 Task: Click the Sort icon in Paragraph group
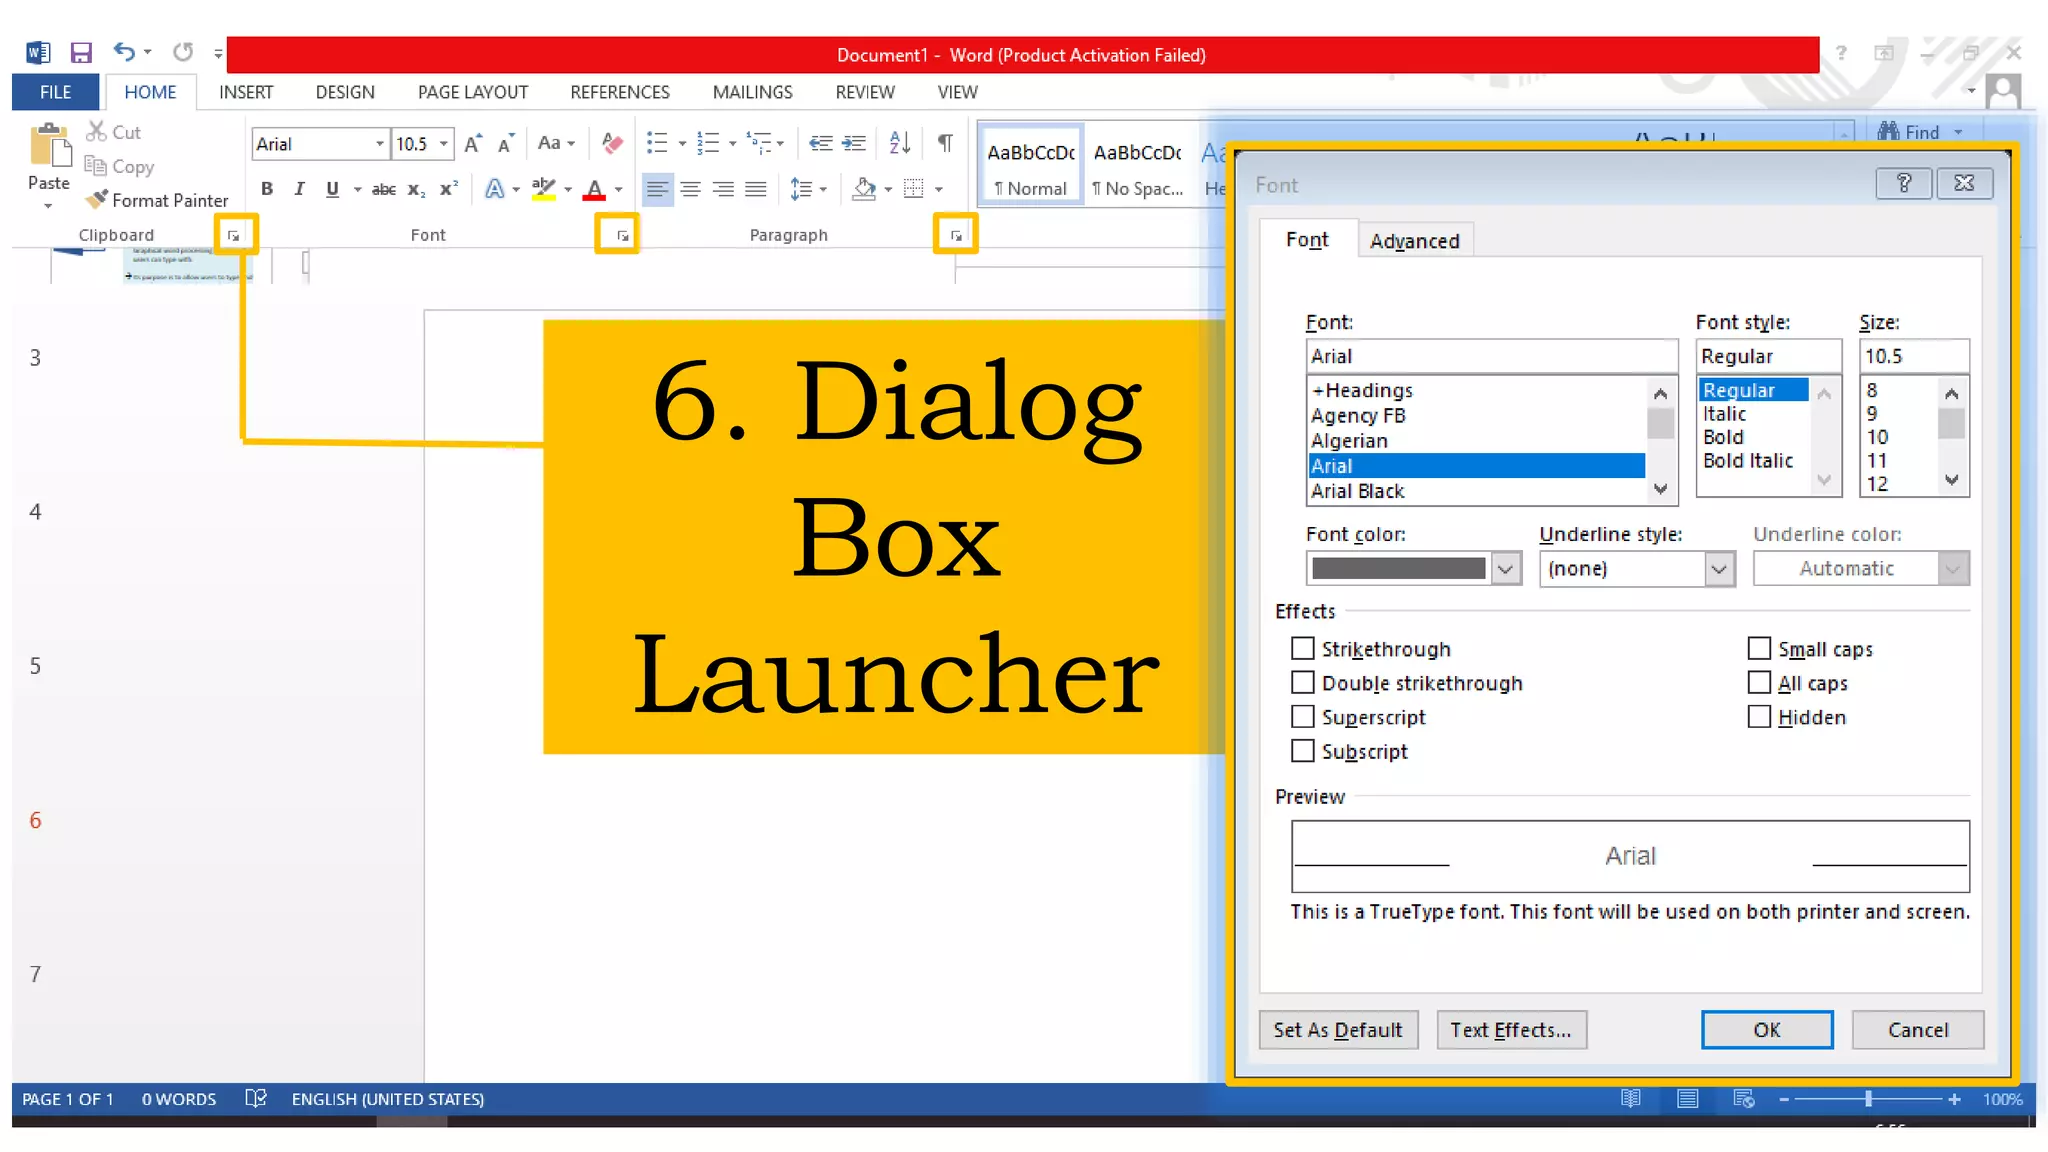coord(899,143)
